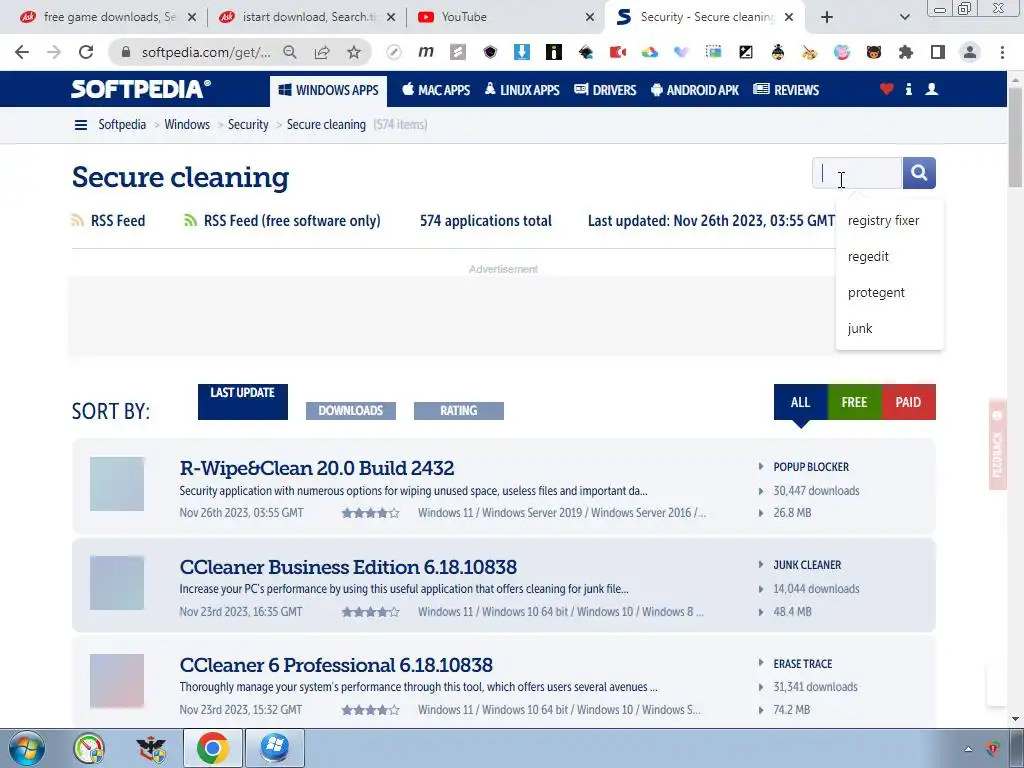Open the tab search dropdown arrow

(904, 17)
